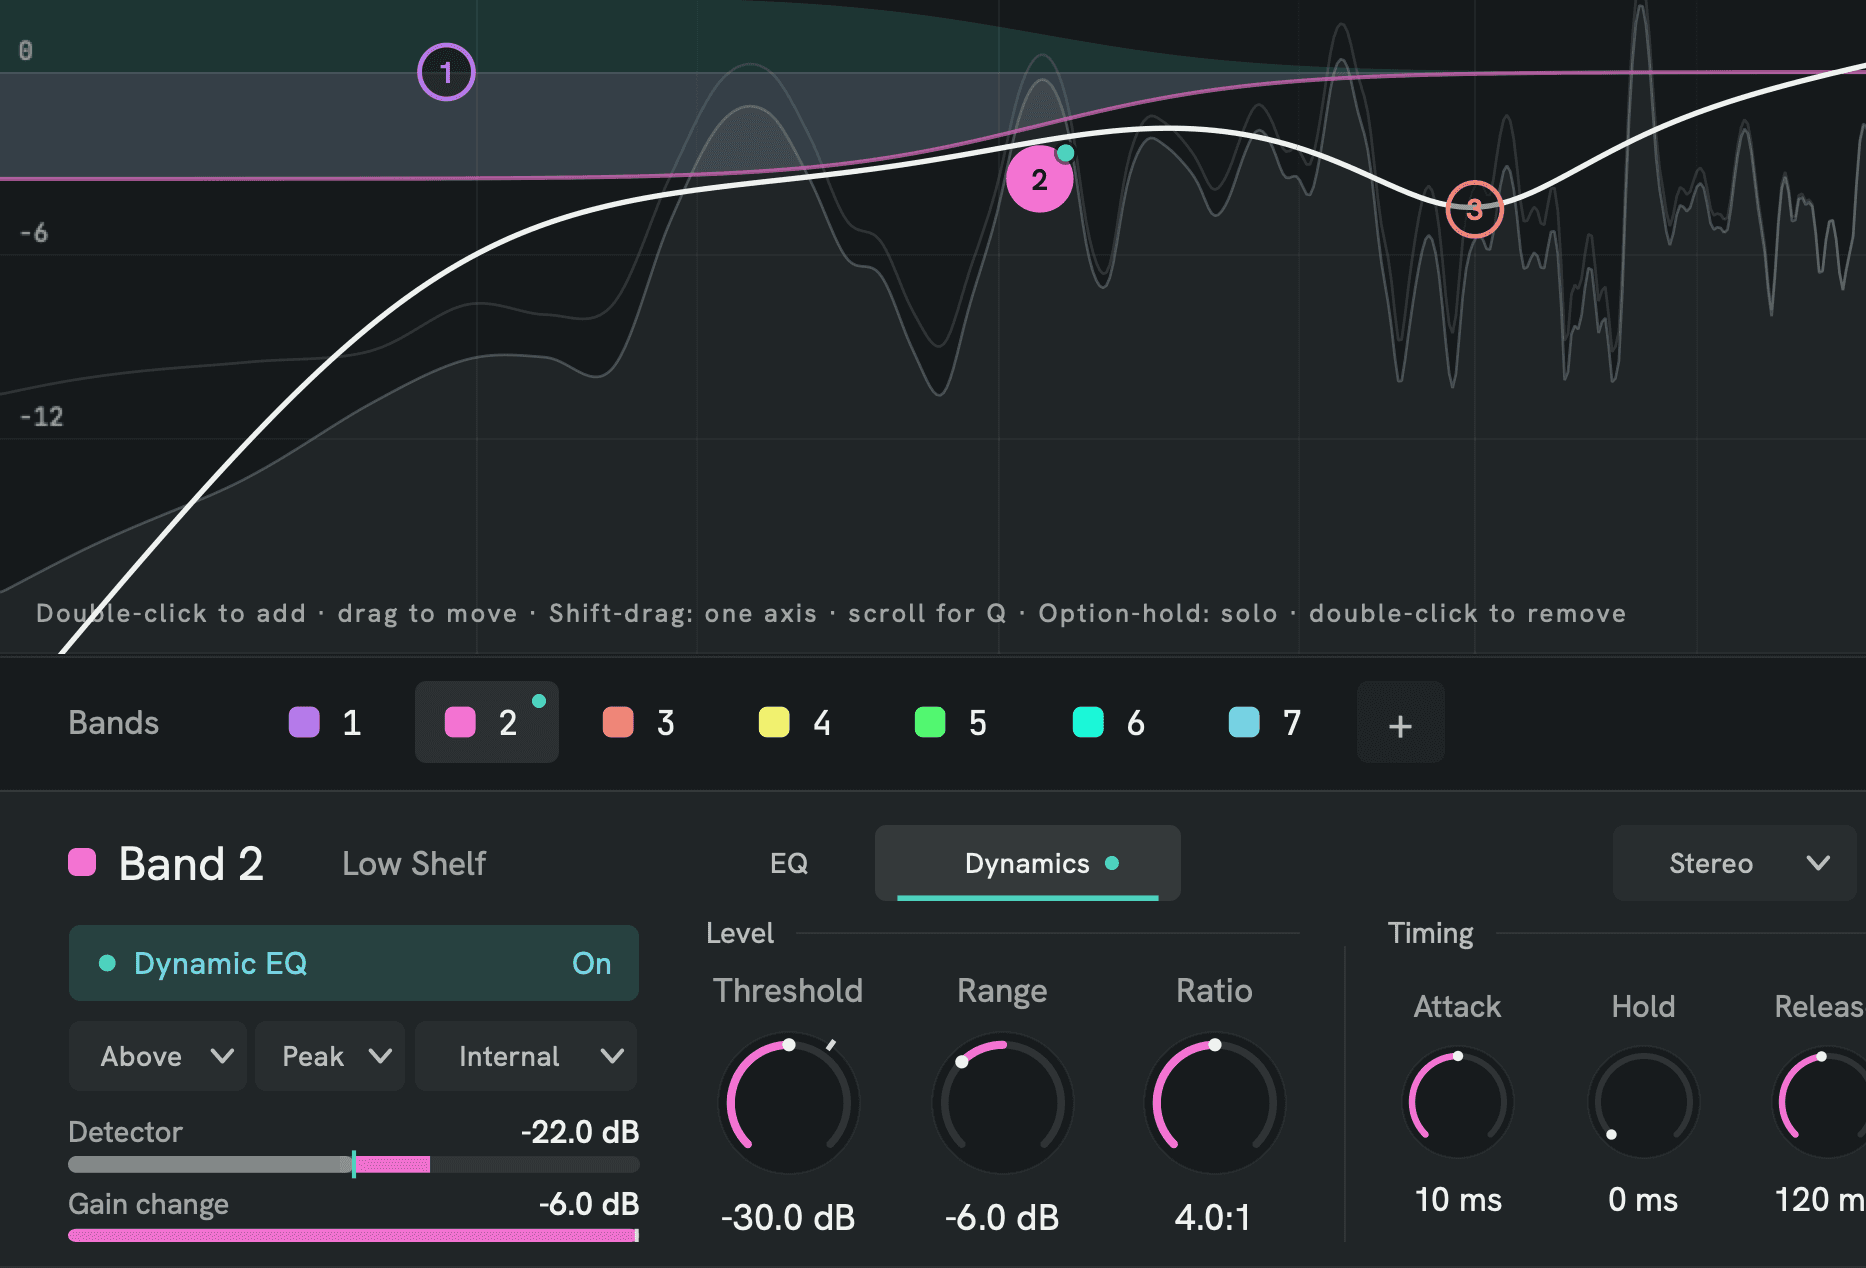The height and width of the screenshot is (1268, 1866).
Task: Click the Detector level meter bar
Action: pyautogui.click(x=354, y=1164)
